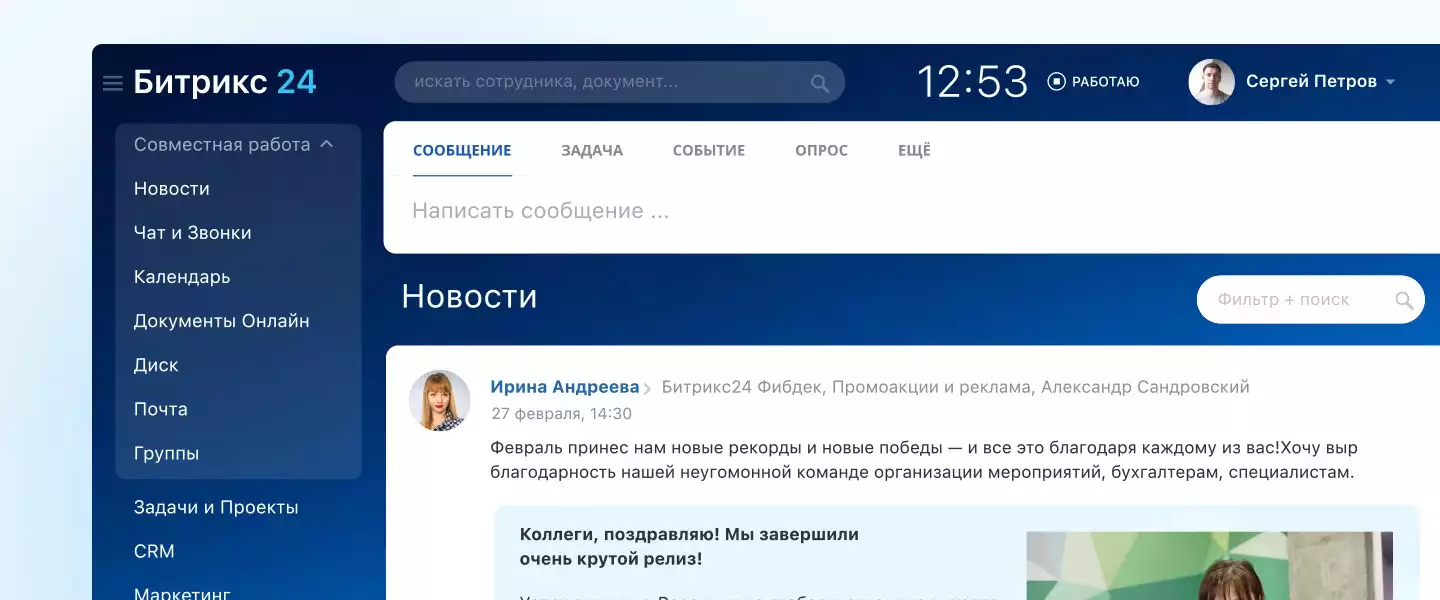Switch to the ЗАДАЧА tab
Screen dimensions: 1440x600
[591, 151]
